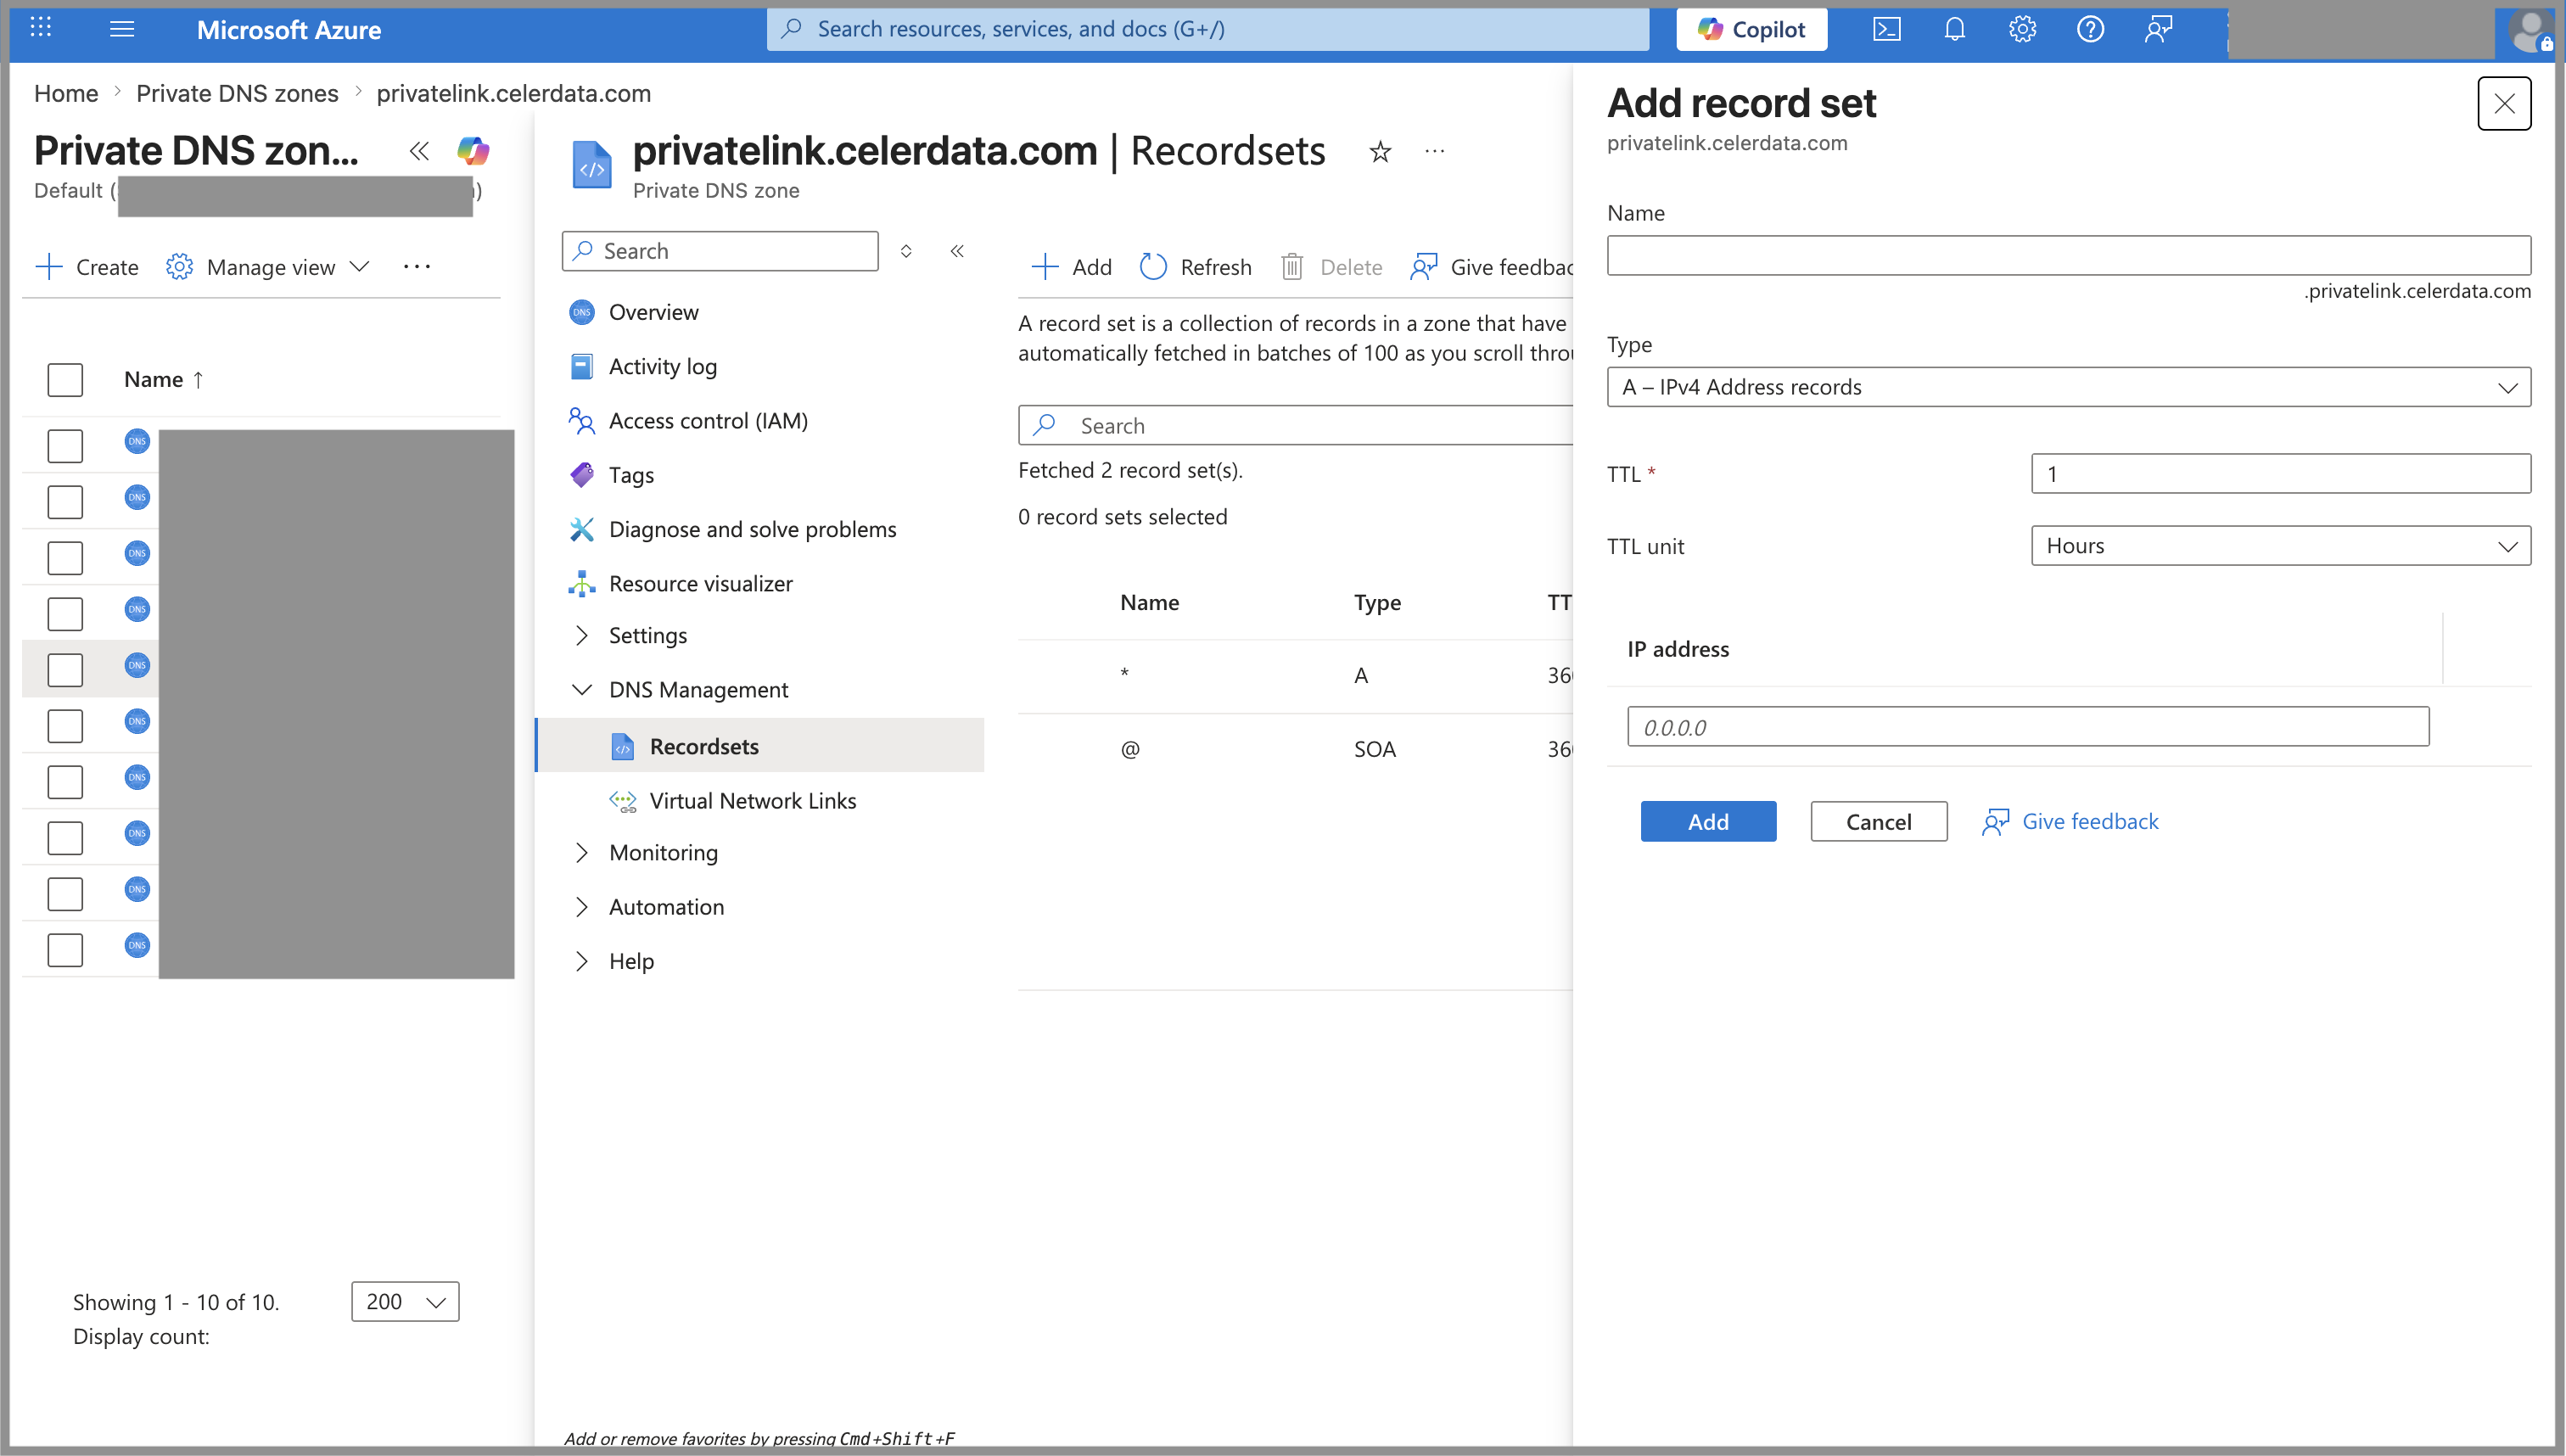View Azure notifications bell

click(x=1955, y=28)
